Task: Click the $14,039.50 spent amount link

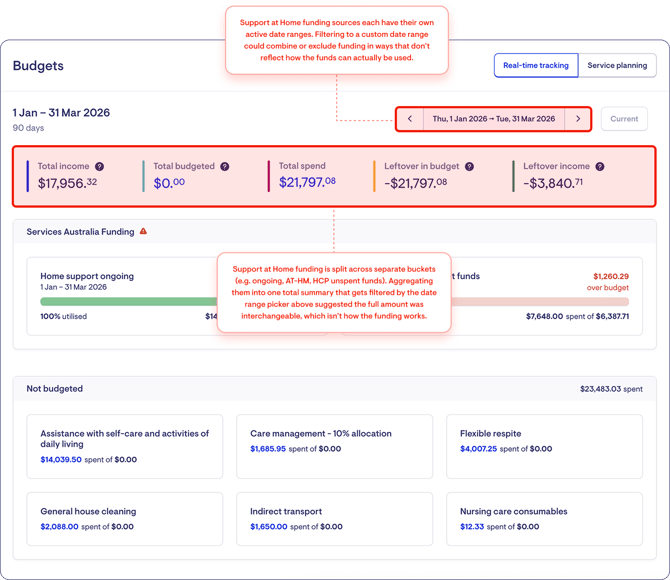Action: 59,460
